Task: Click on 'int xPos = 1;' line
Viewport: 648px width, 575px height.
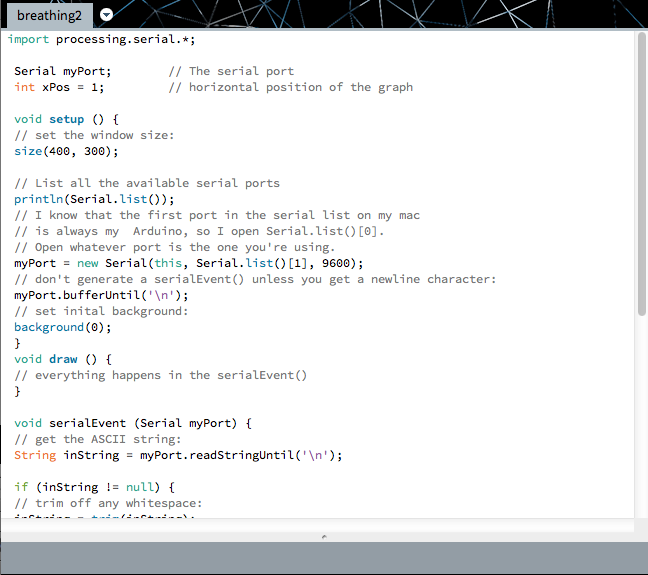Action: [x=59, y=87]
